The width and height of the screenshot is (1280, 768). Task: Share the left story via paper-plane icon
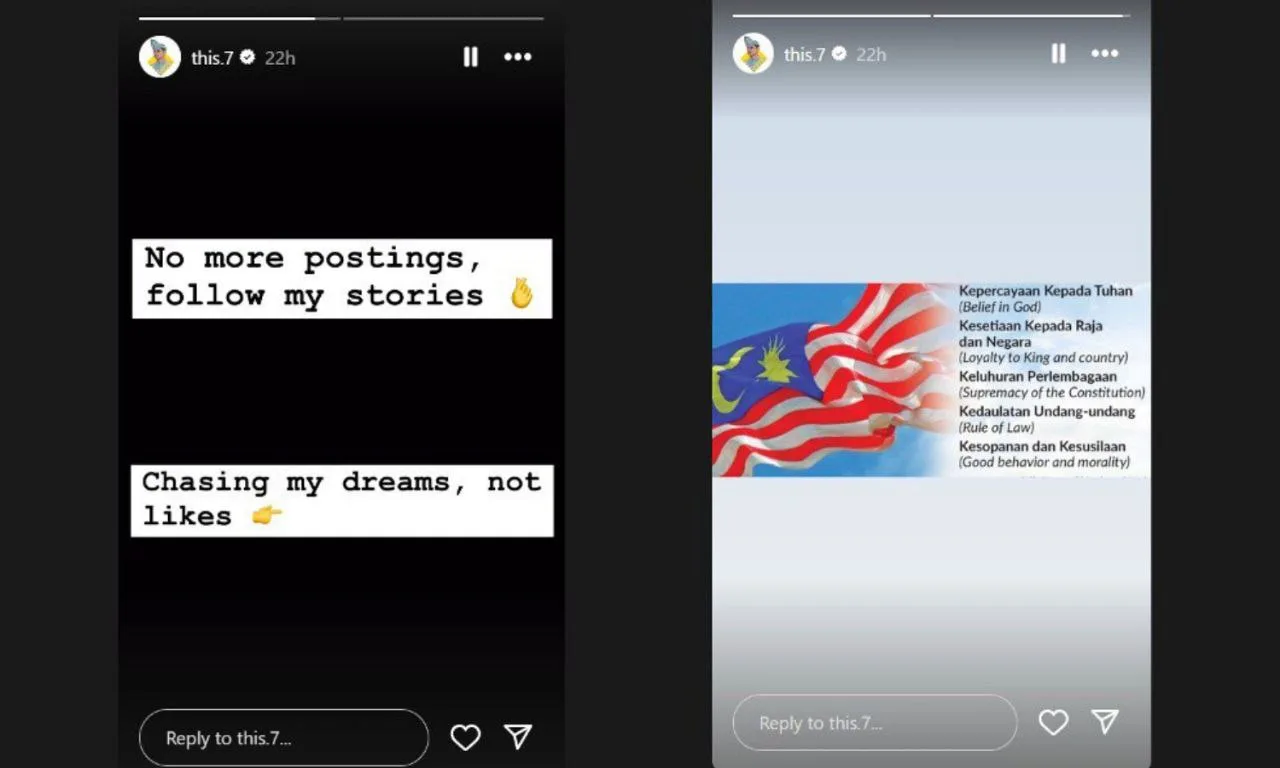(518, 737)
